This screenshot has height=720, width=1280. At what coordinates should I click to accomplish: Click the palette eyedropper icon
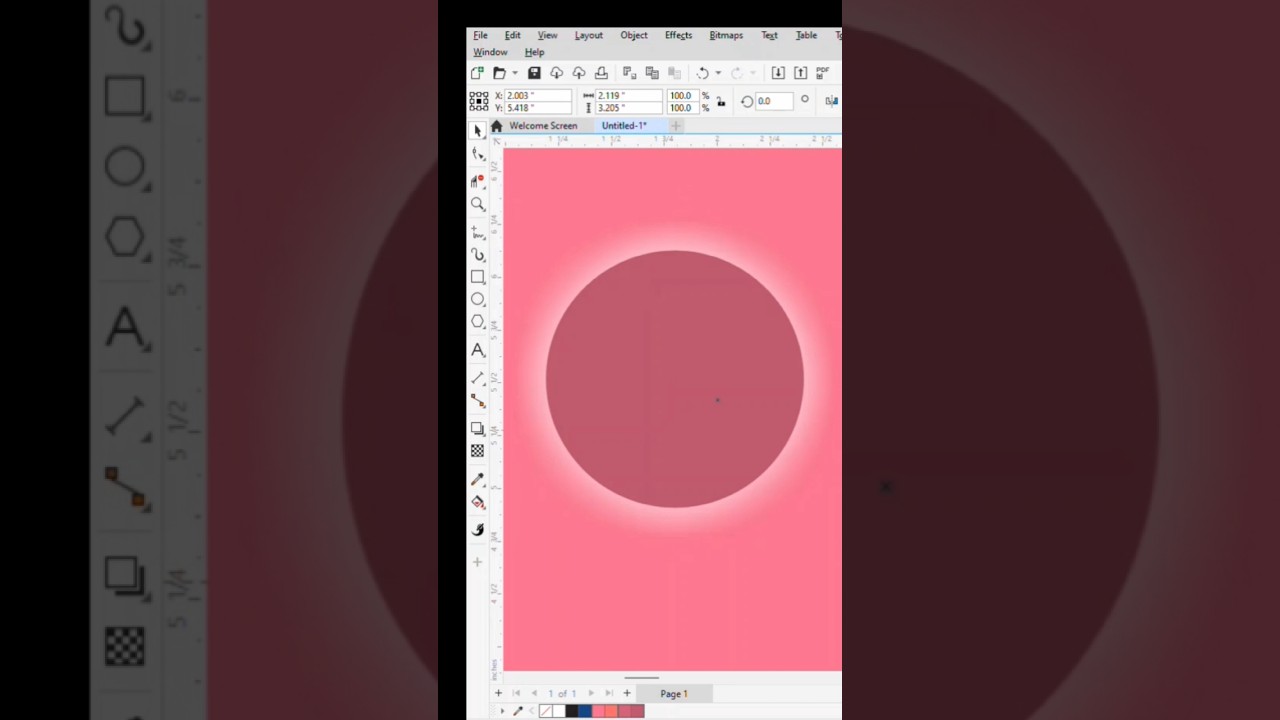click(x=518, y=711)
